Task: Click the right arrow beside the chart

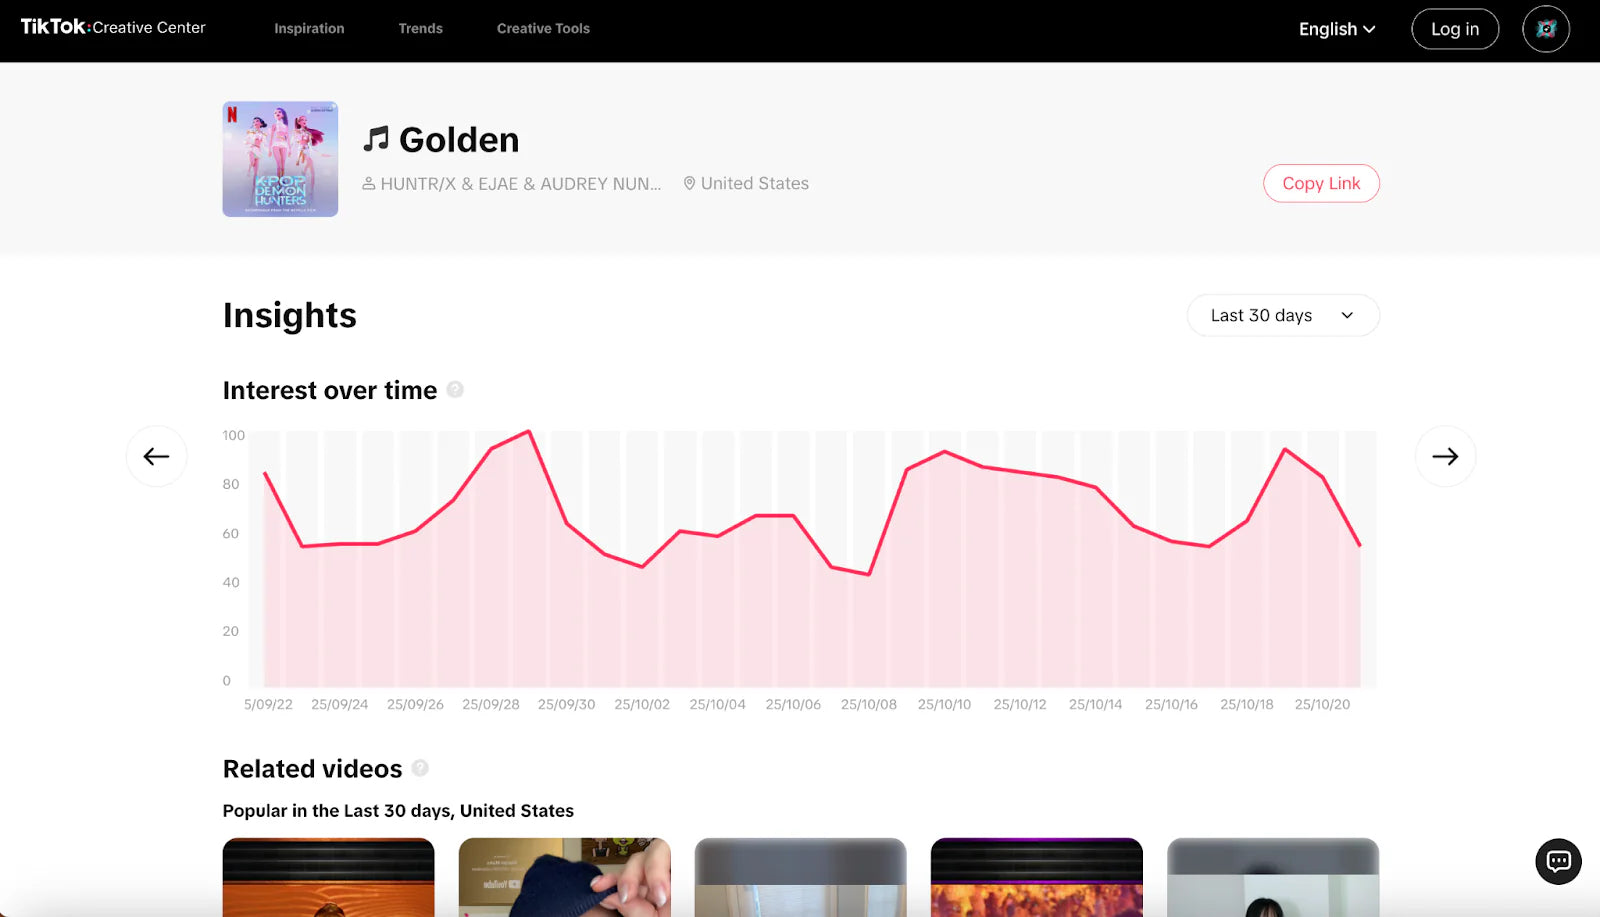Action: [x=1445, y=456]
